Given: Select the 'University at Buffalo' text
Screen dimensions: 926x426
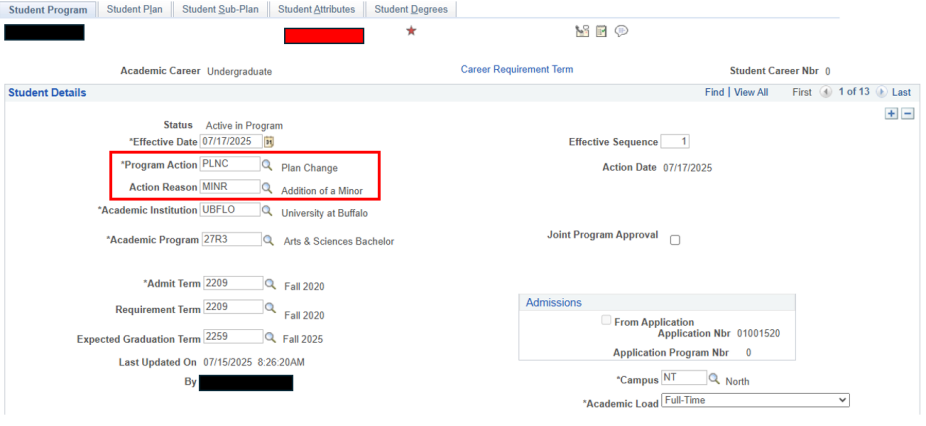Looking at the screenshot, I should pyautogui.click(x=324, y=213).
